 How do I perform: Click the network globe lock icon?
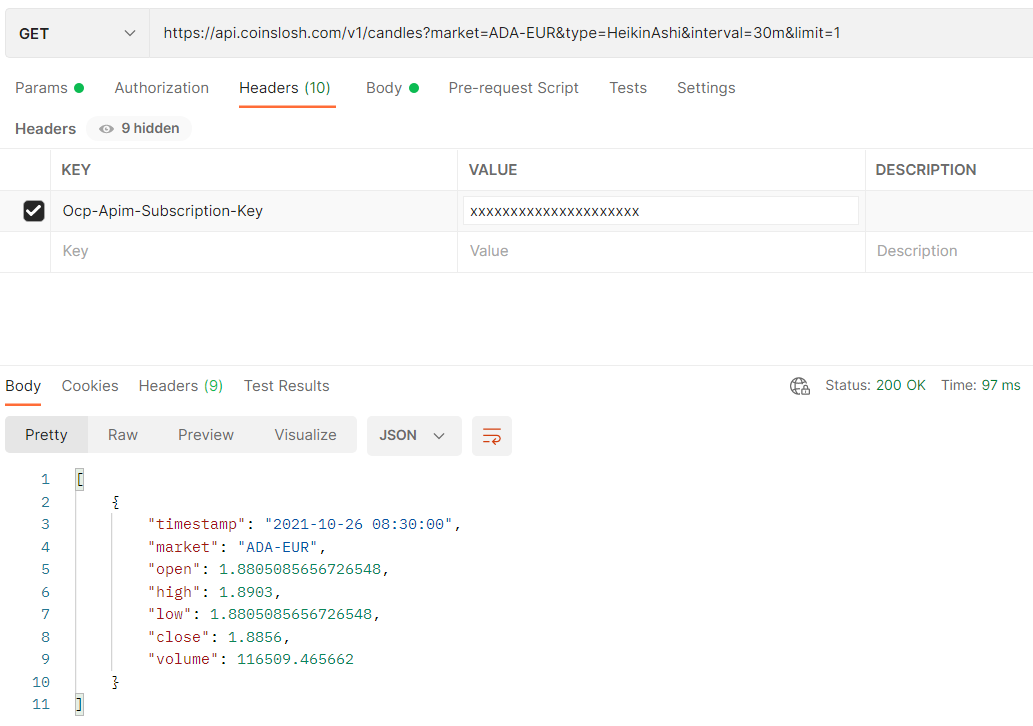click(800, 386)
